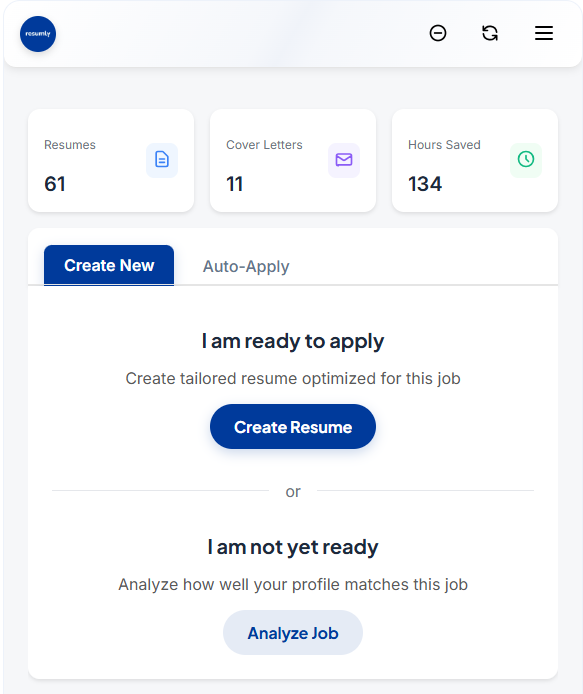
Task: Click the "I am not yet ready" heading
Action: 293,547
